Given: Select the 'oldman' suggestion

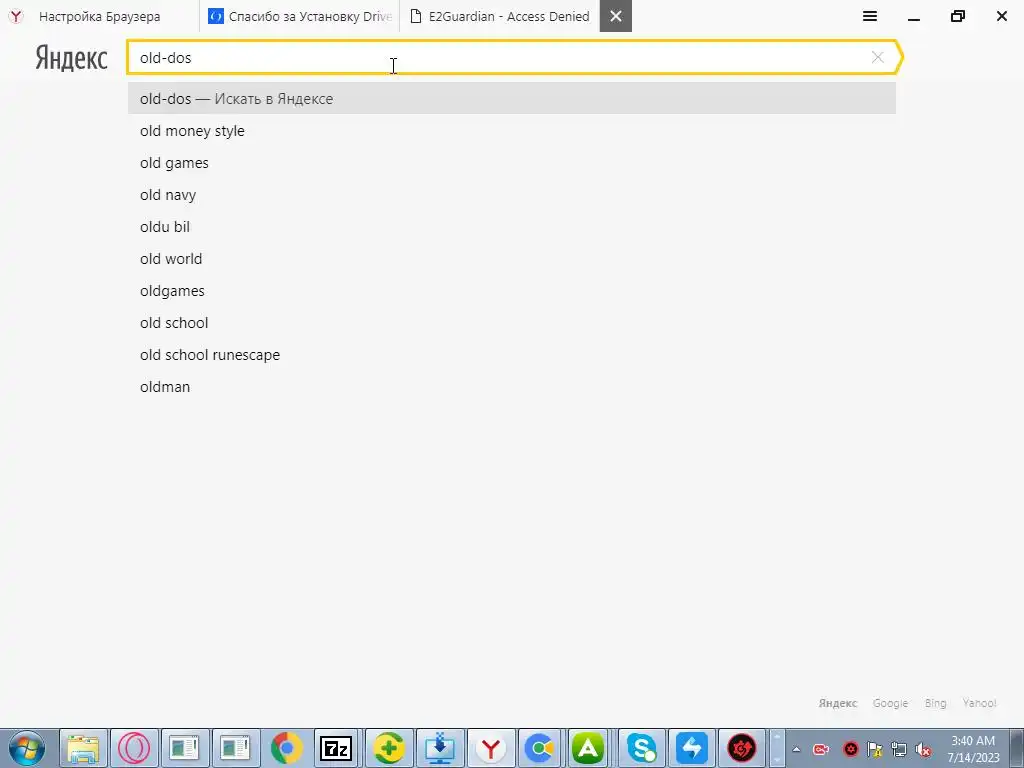Looking at the screenshot, I should pos(512,387).
